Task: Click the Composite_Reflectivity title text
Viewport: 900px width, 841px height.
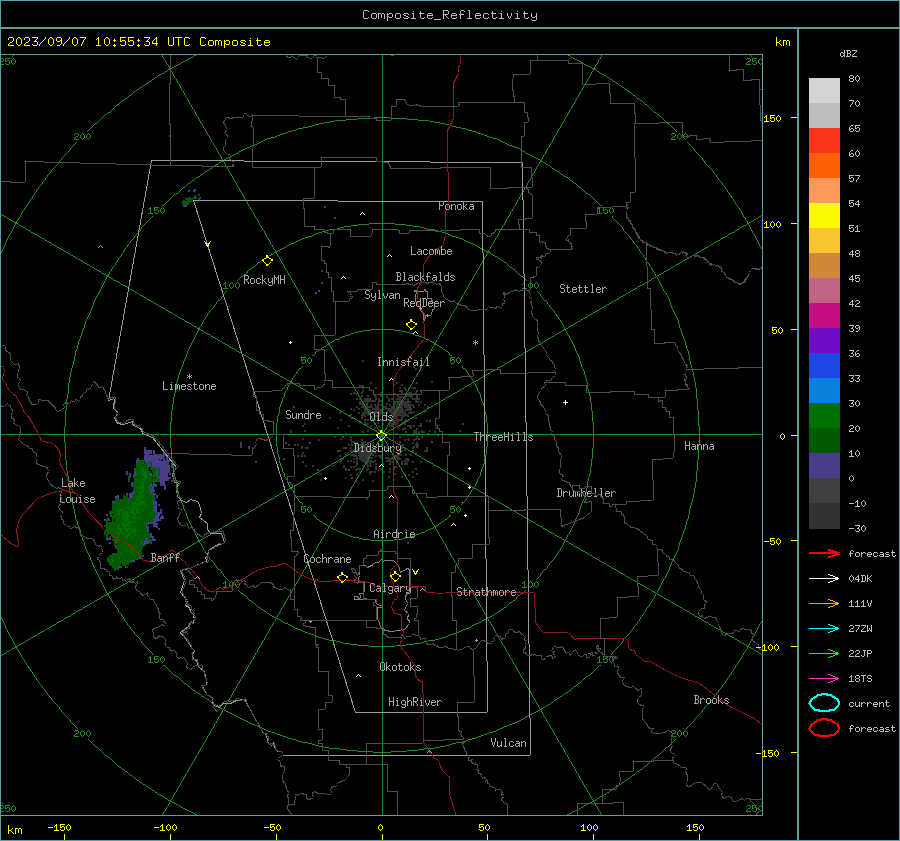Action: tap(450, 15)
